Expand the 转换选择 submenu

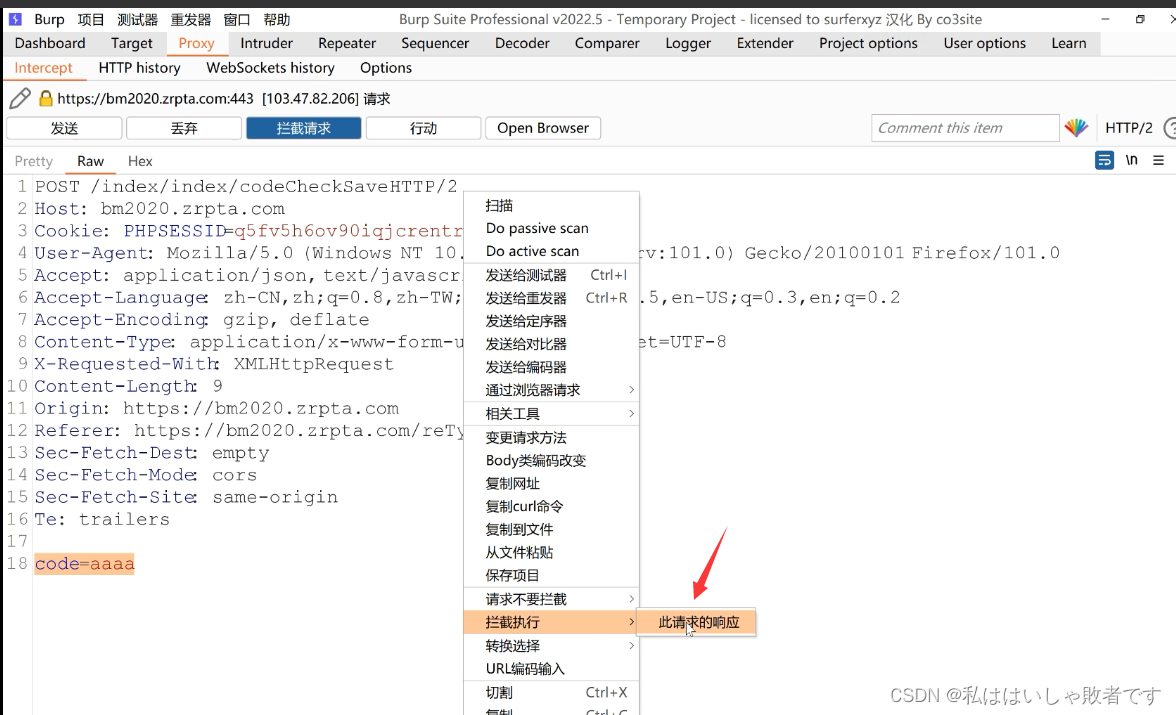point(552,646)
